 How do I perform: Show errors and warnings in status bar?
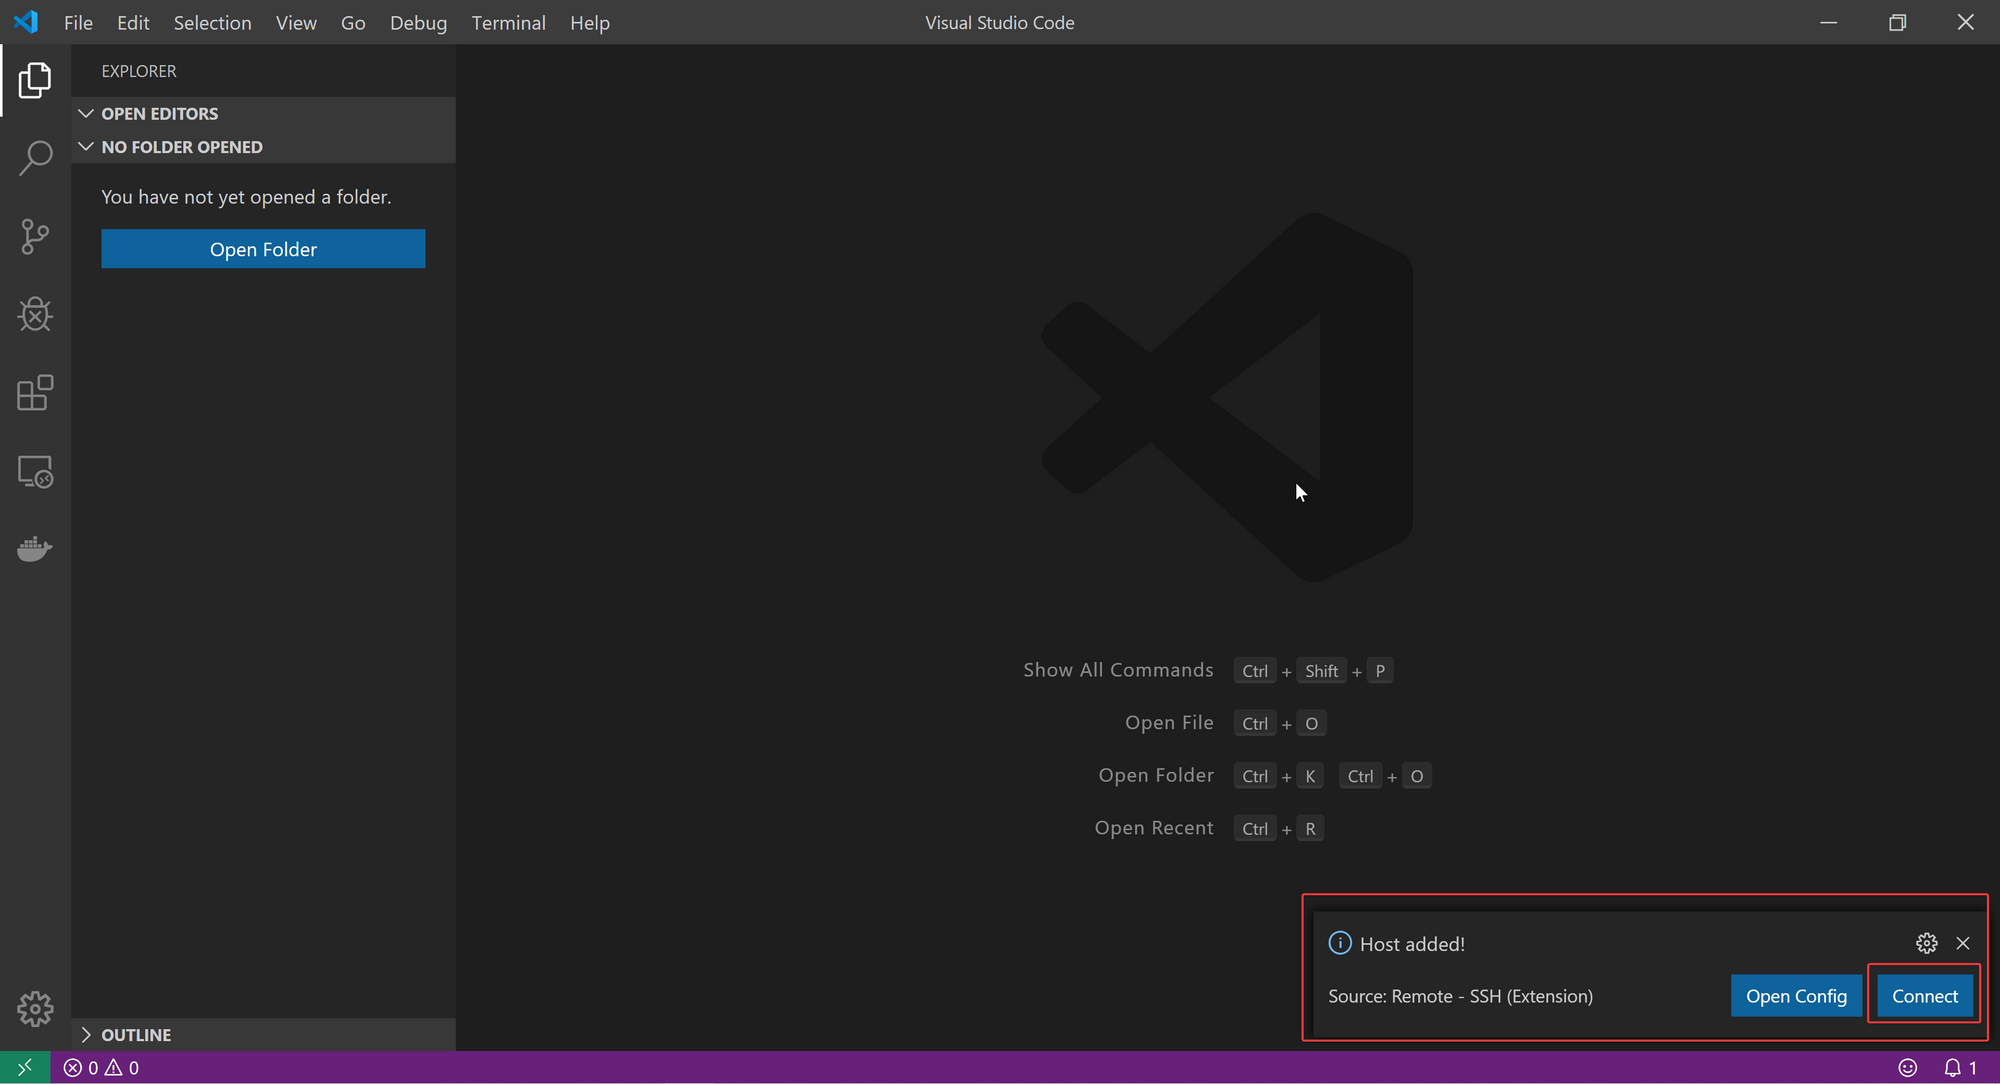101,1068
